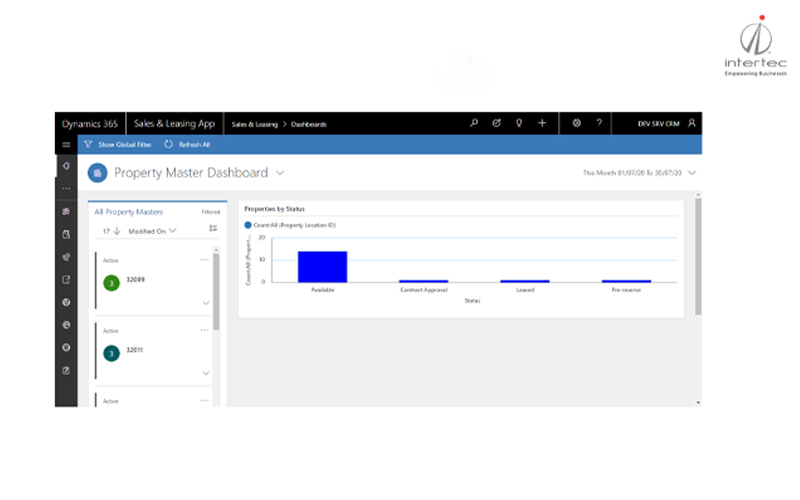Open the task flow checkmark-circle icon
Image resolution: width=800 pixels, height=500 pixels.
pos(496,123)
